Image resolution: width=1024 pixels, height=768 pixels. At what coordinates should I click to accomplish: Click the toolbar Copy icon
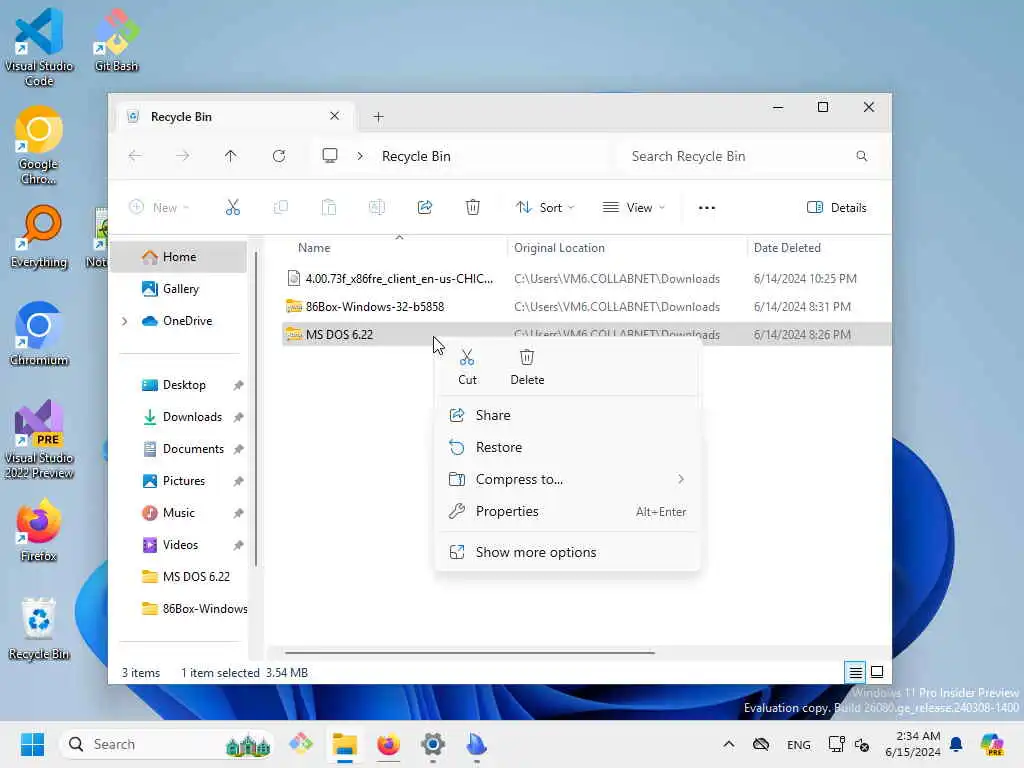click(x=281, y=208)
